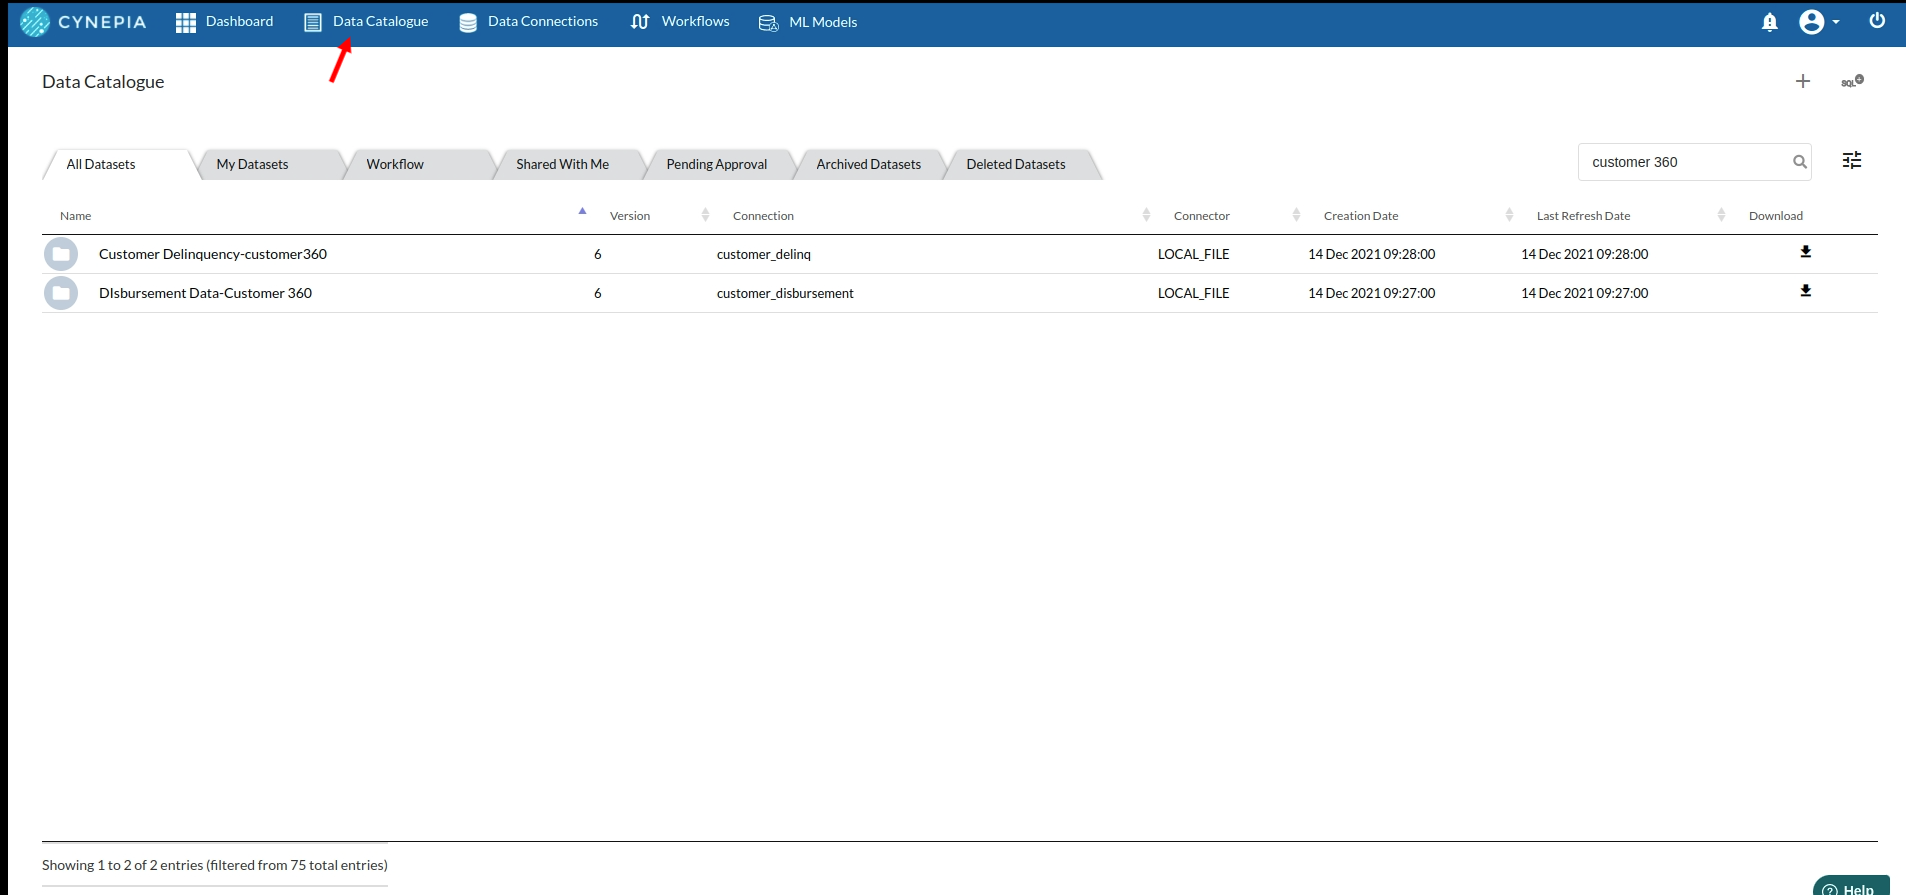
Task: Click folder icon of Customer Delinquency row
Action: (61, 254)
